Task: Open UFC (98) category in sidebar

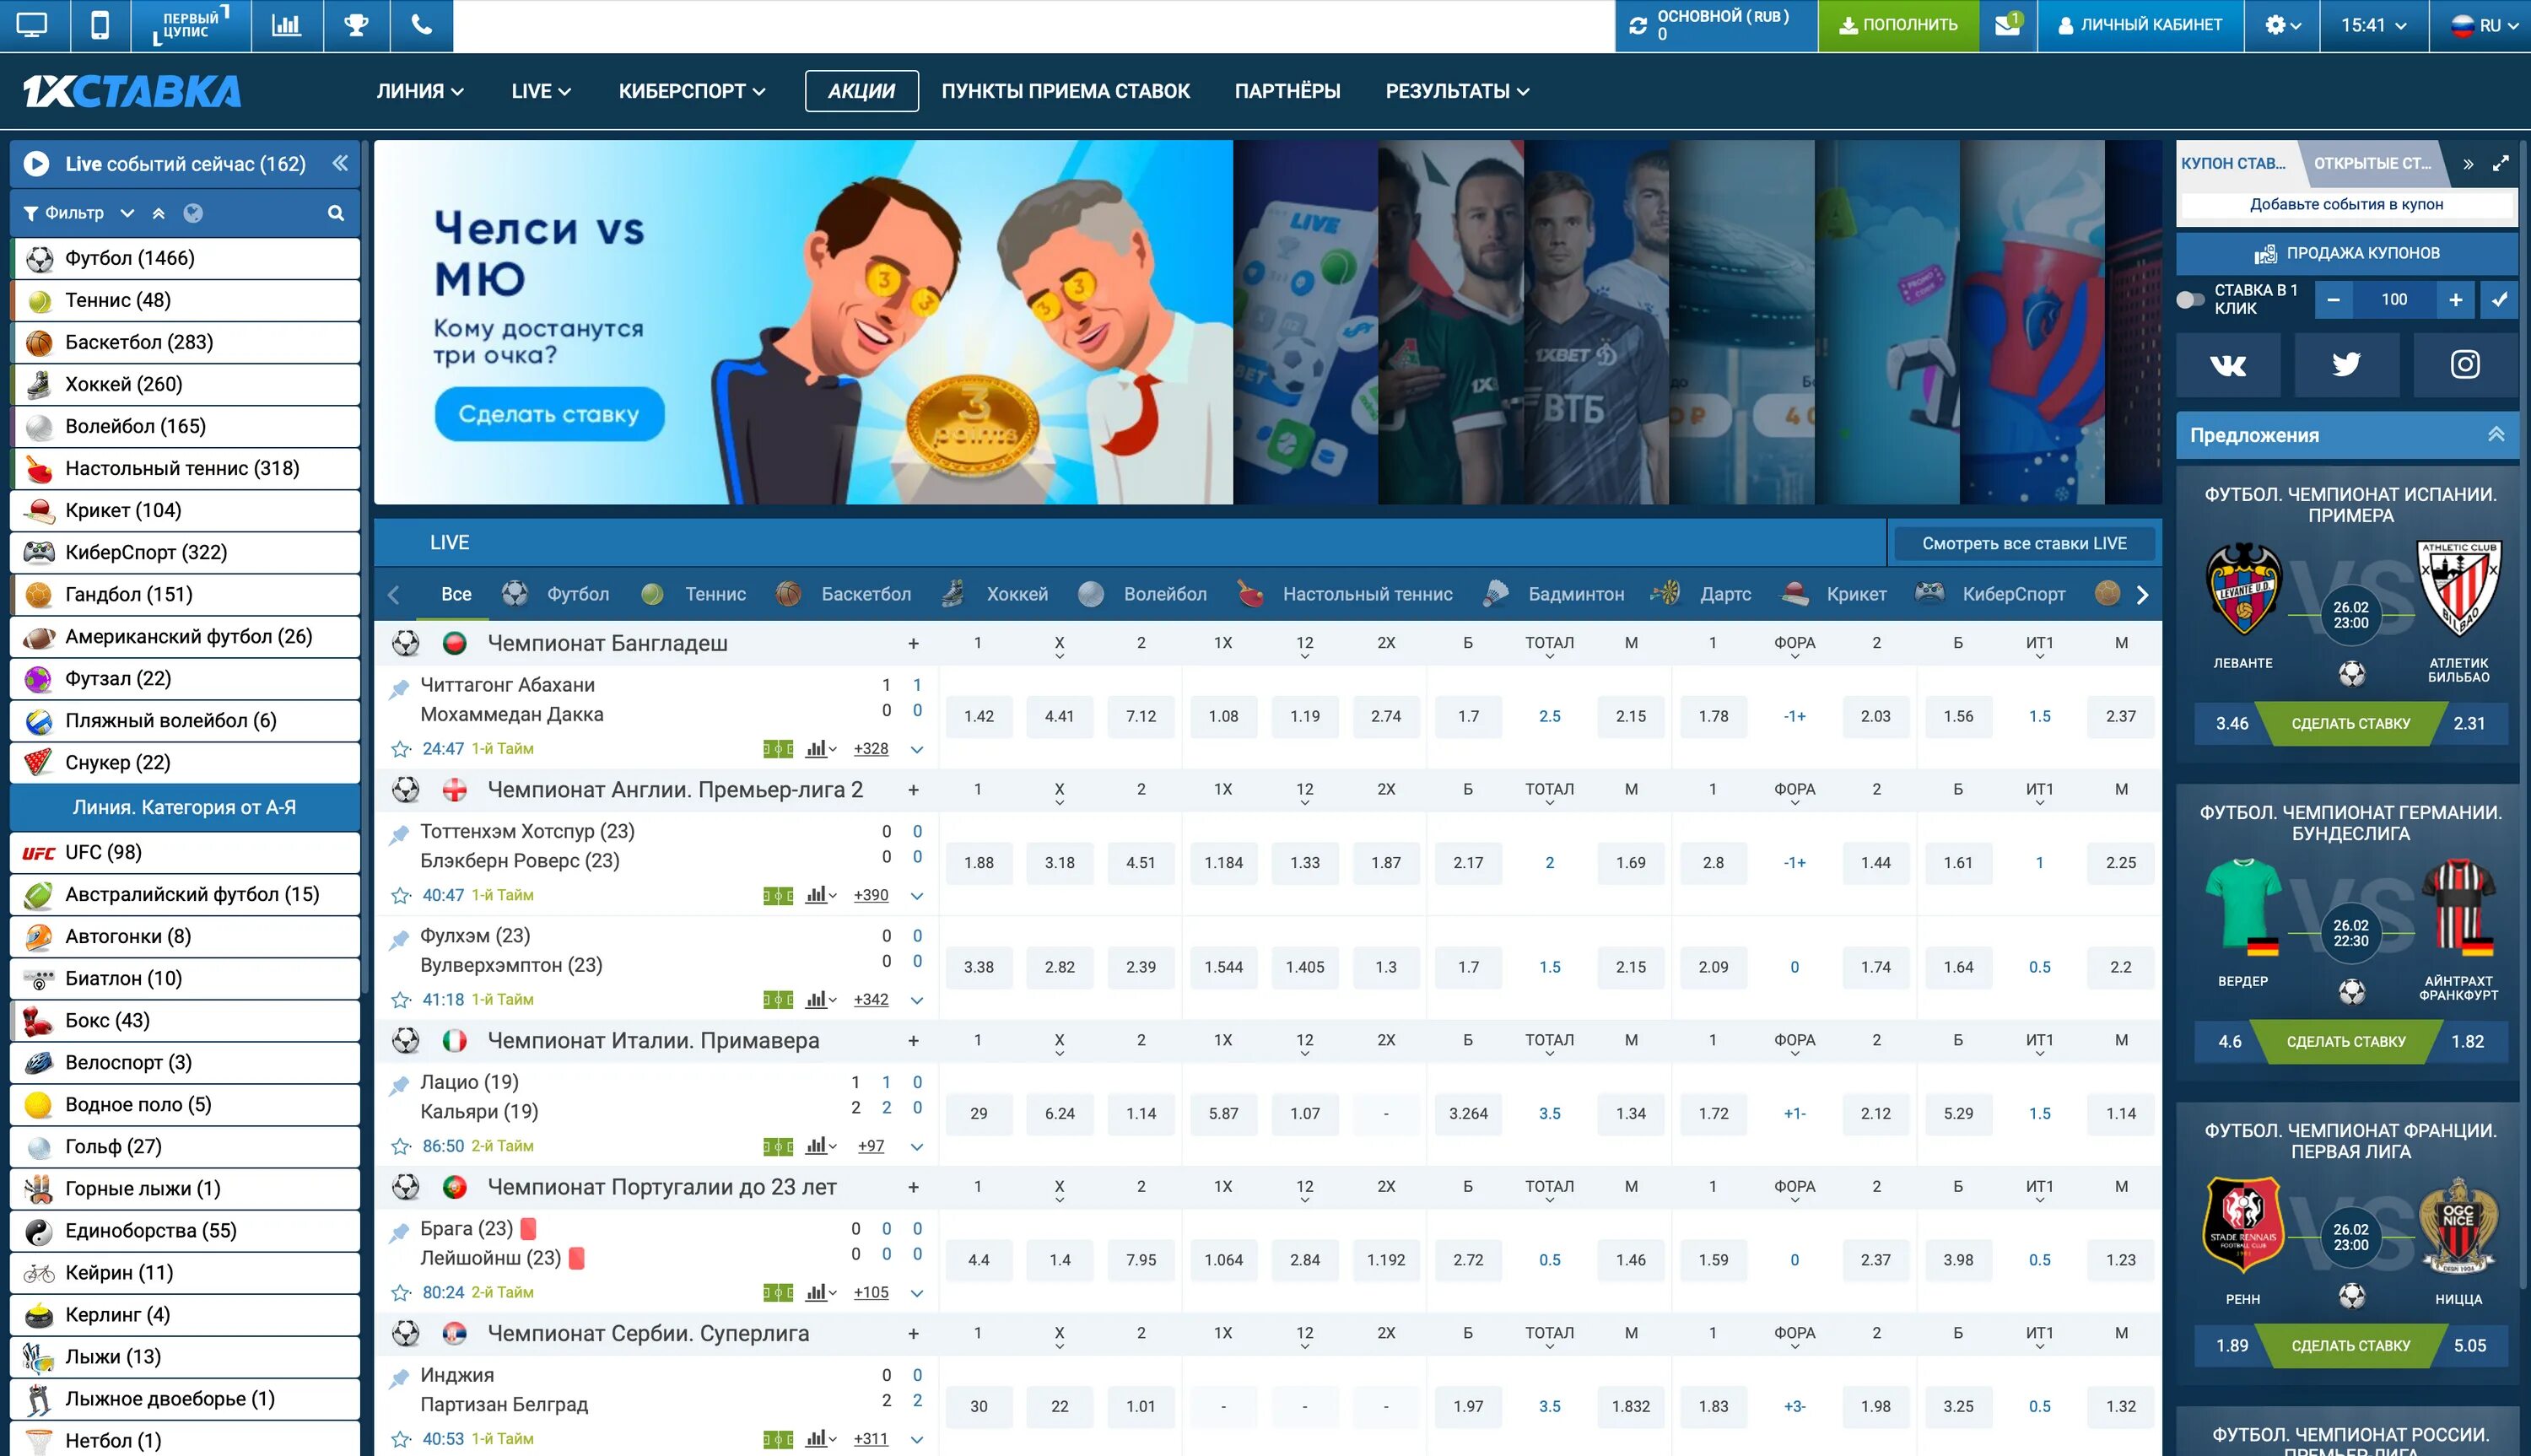Action: tap(185, 852)
